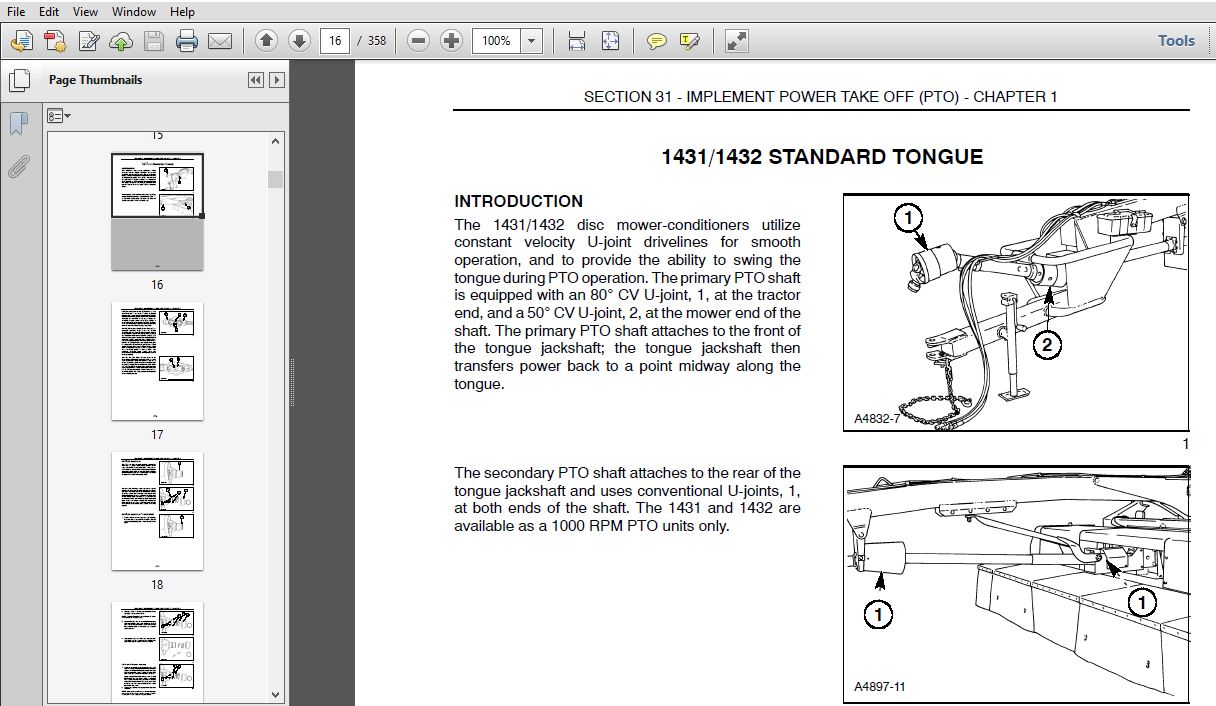
Task: Collapse the navigation pane with double arrows
Action: 256,80
